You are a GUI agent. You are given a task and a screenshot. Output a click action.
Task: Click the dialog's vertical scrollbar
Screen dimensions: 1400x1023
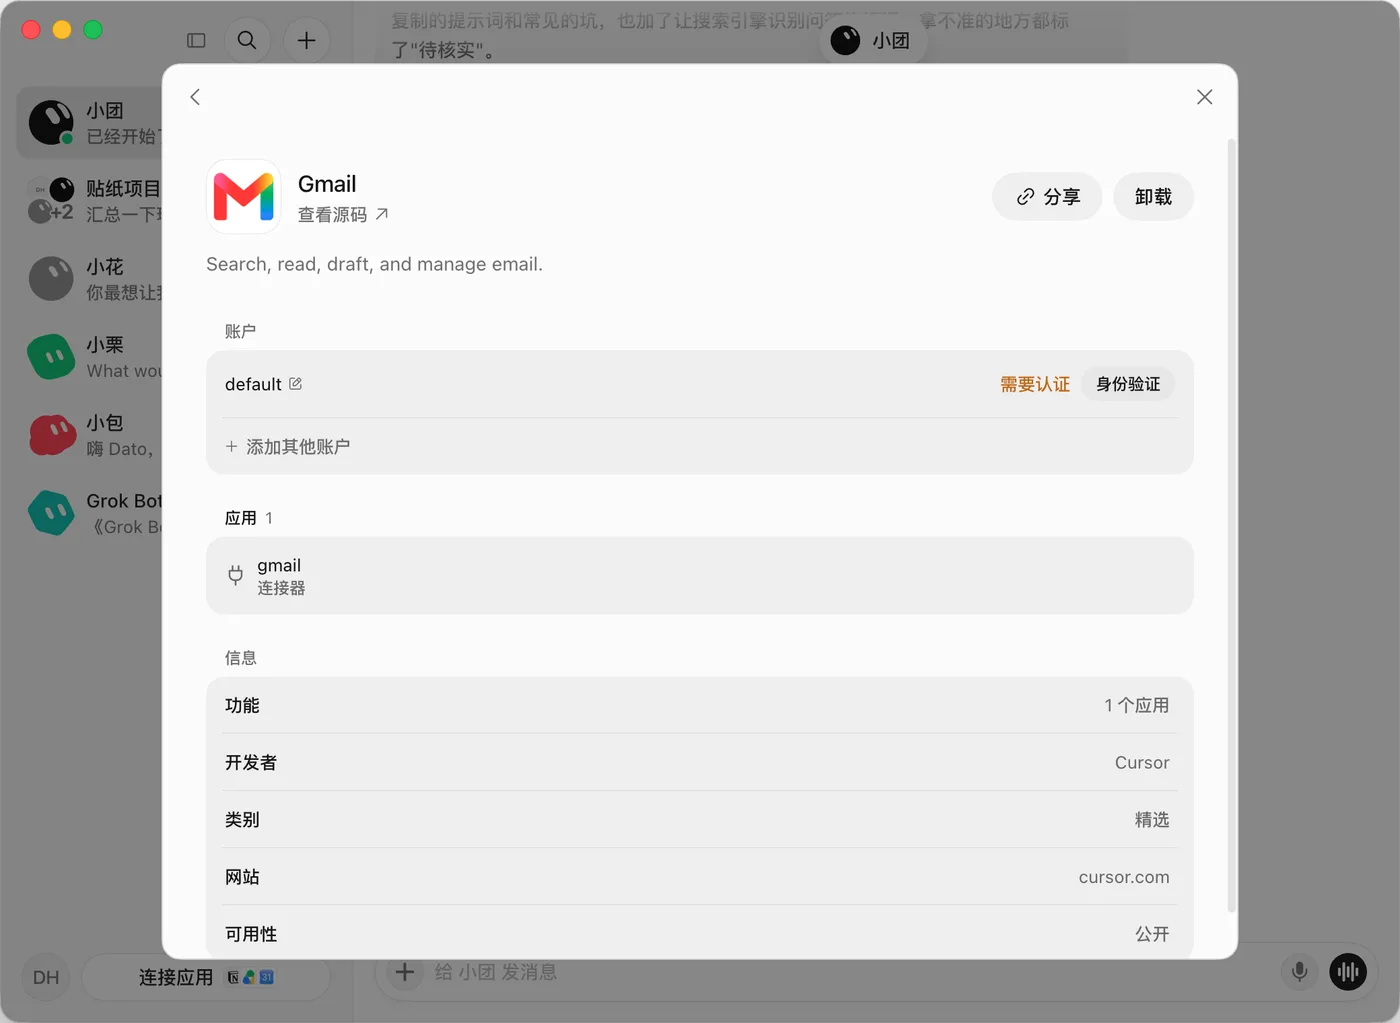[1231, 525]
